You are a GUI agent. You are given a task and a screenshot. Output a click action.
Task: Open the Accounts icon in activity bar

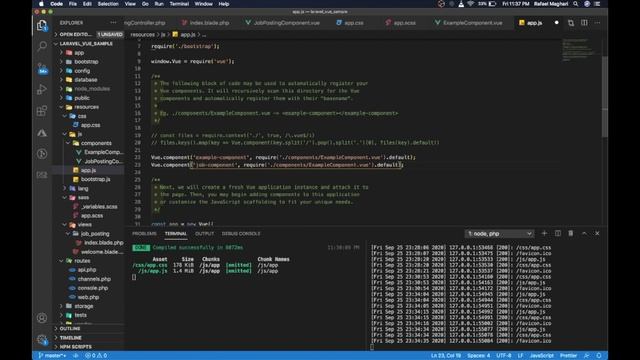click(42, 318)
